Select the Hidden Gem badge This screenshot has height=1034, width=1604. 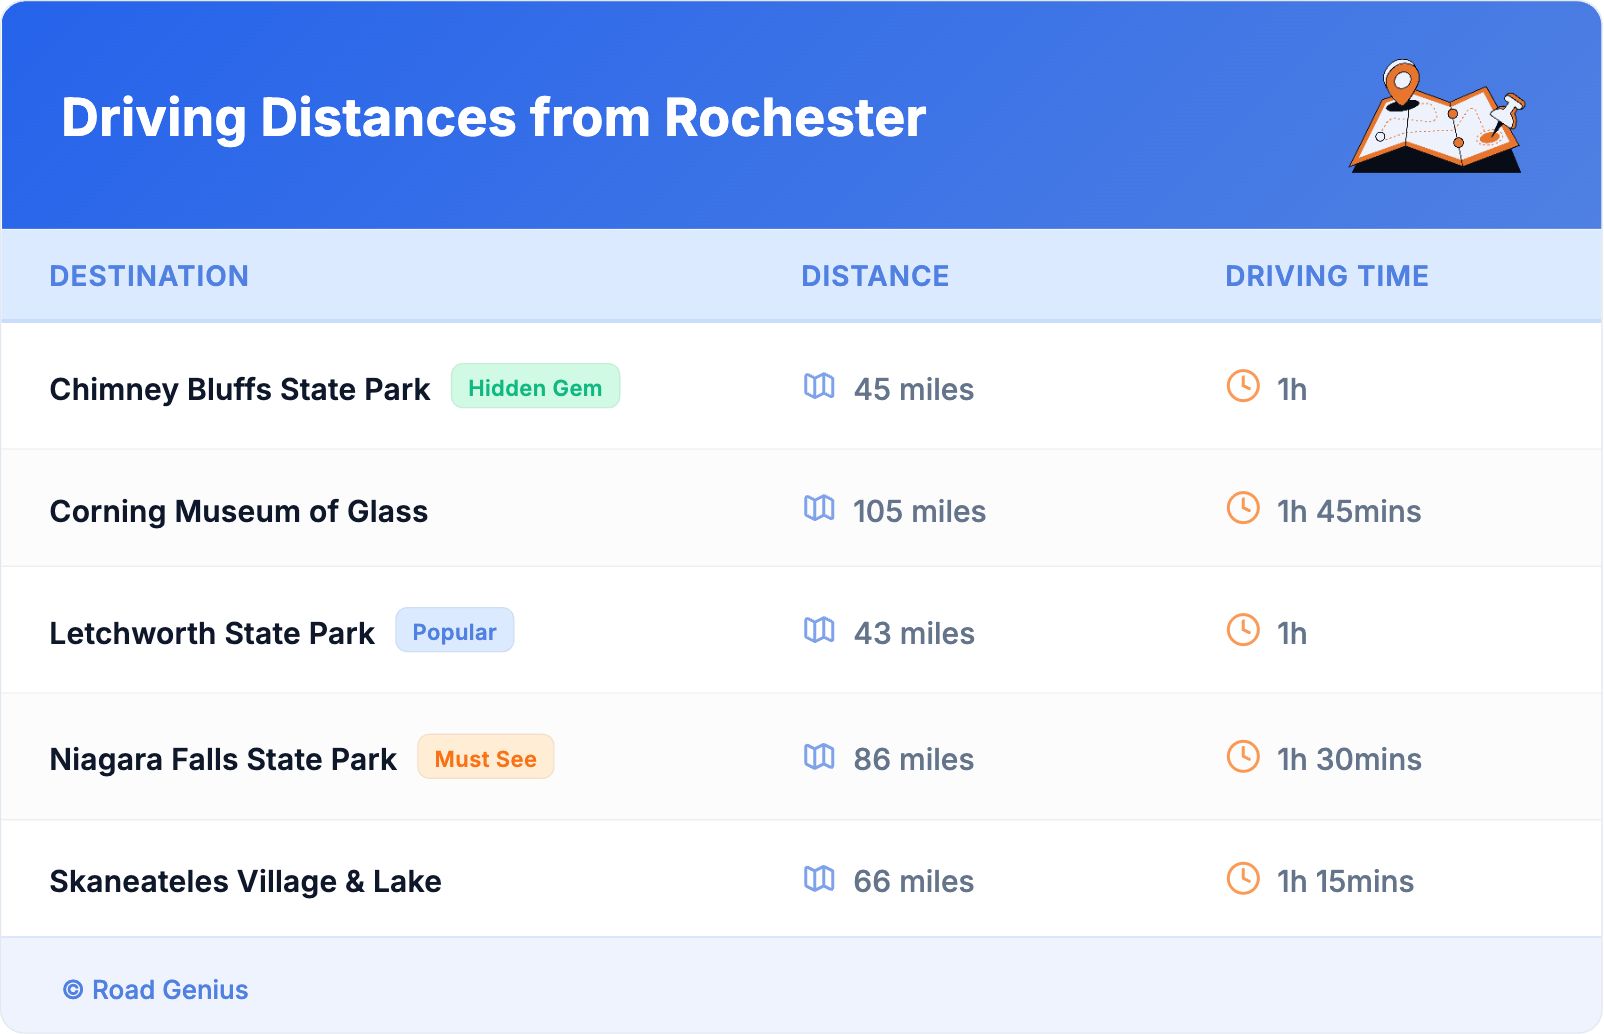point(535,387)
